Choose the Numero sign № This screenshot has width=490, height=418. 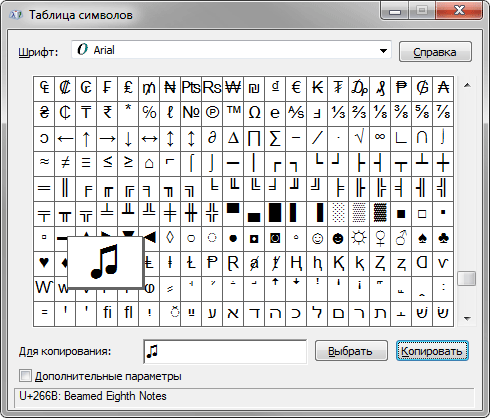(x=191, y=114)
